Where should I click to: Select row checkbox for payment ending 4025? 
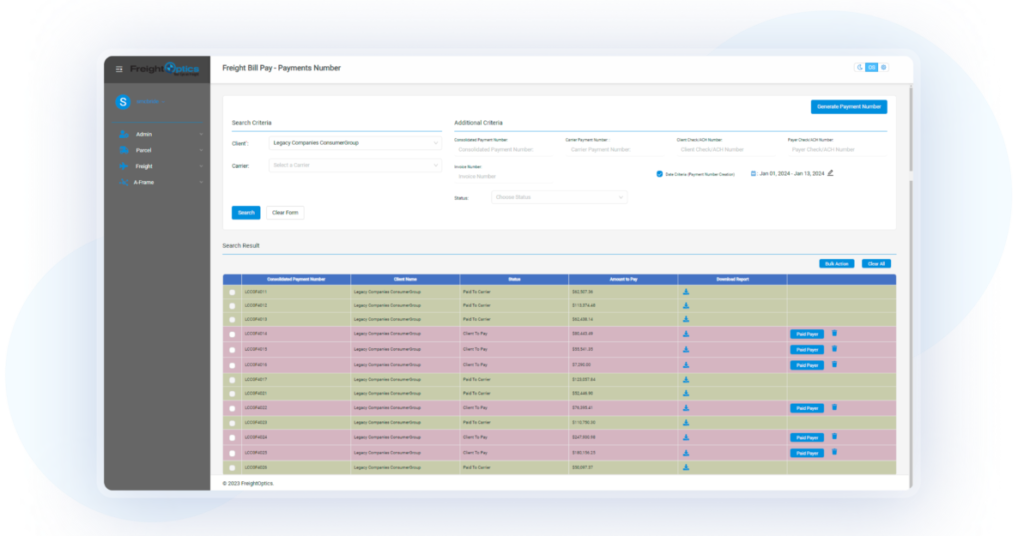[232, 454]
